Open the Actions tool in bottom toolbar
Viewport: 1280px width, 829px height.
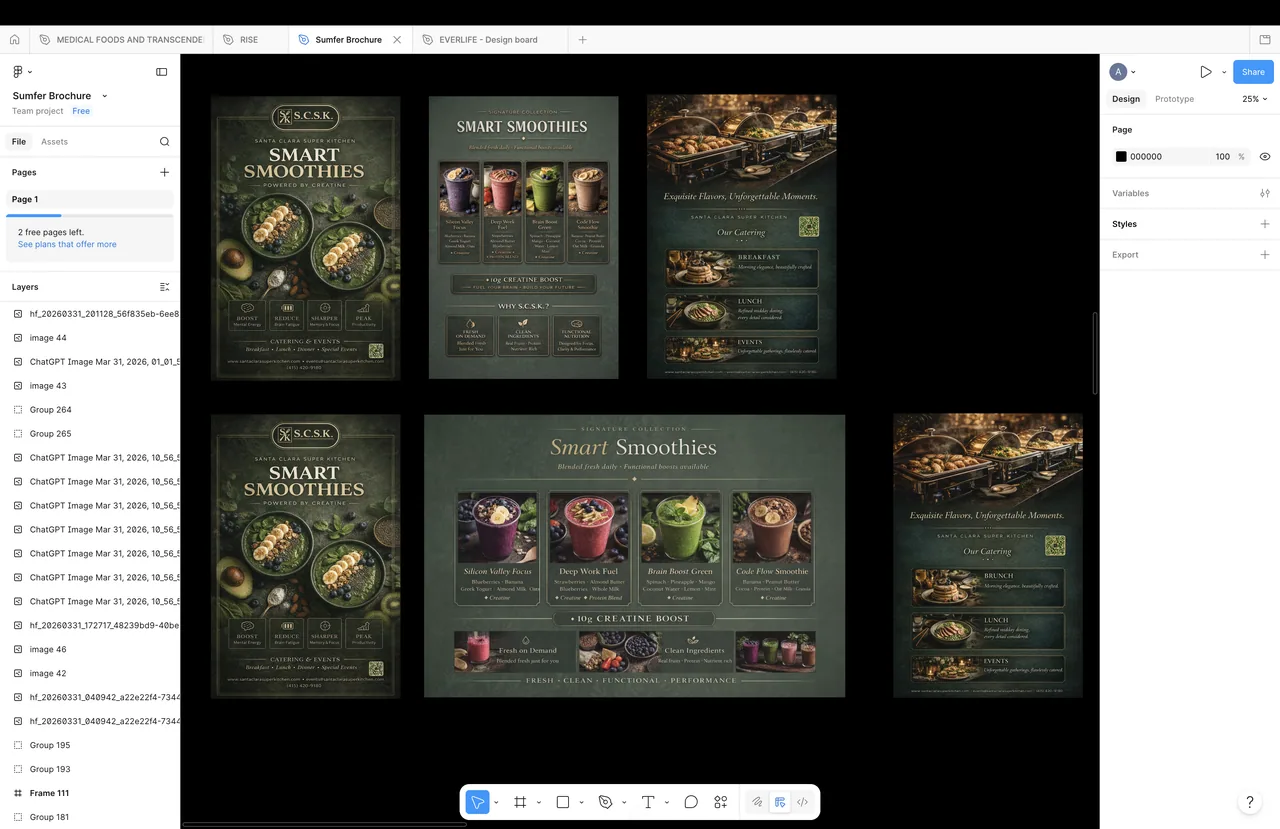click(721, 802)
